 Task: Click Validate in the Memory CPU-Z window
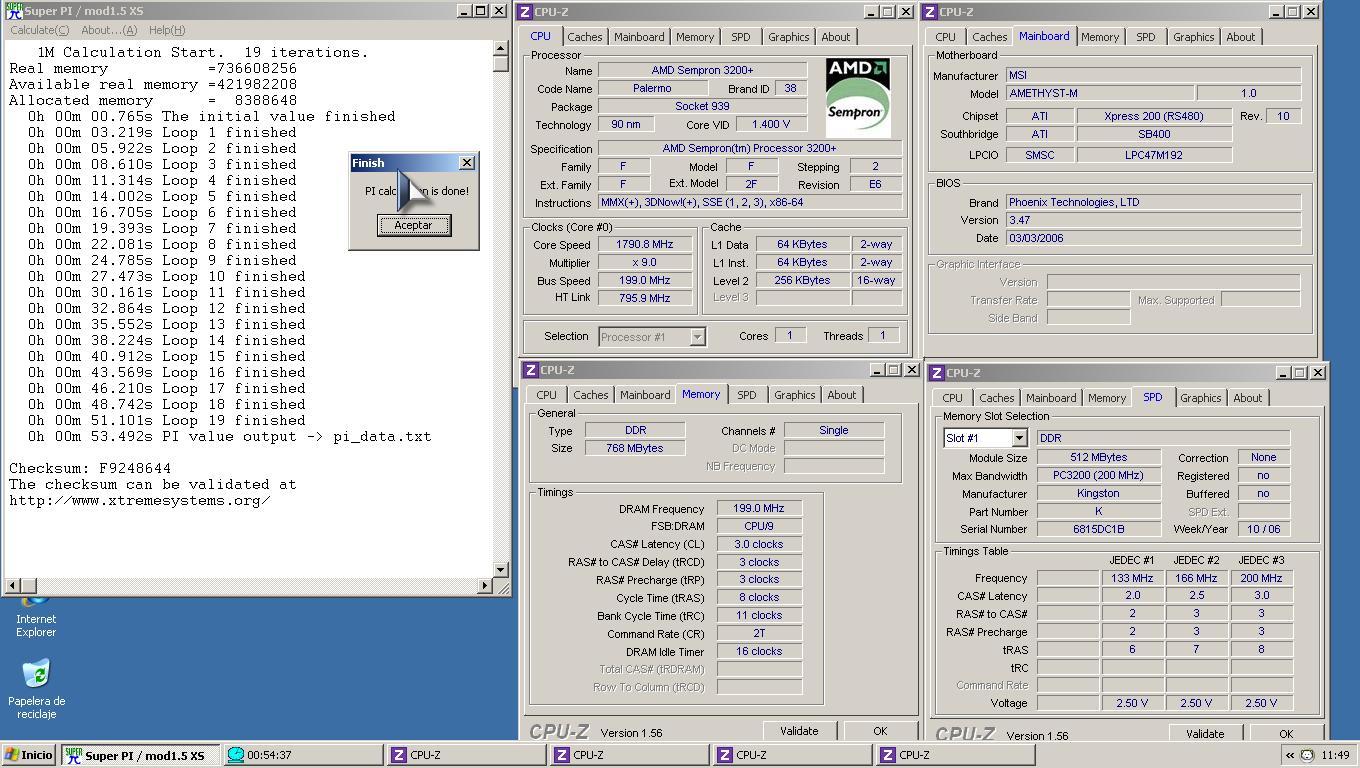[798, 731]
